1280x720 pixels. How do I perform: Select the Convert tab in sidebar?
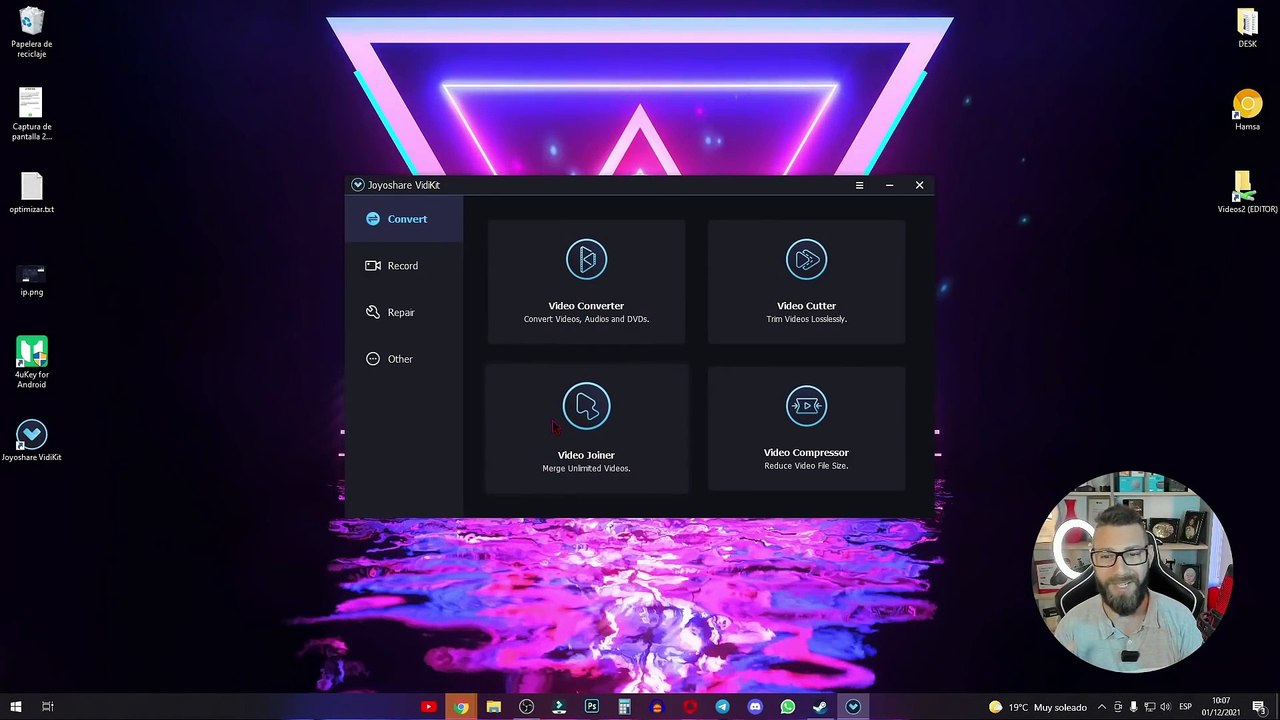coord(404,219)
